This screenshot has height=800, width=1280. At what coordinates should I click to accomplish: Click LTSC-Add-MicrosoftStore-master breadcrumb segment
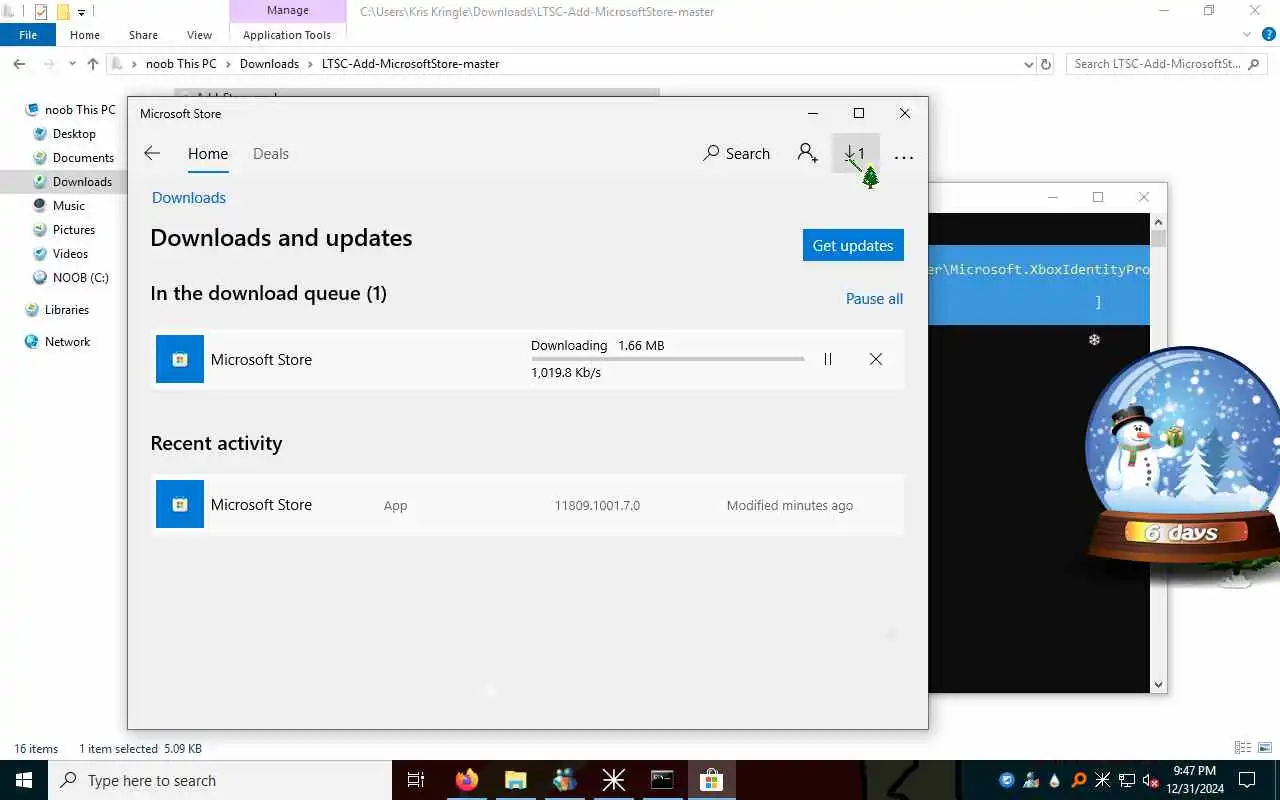pyautogui.click(x=410, y=64)
